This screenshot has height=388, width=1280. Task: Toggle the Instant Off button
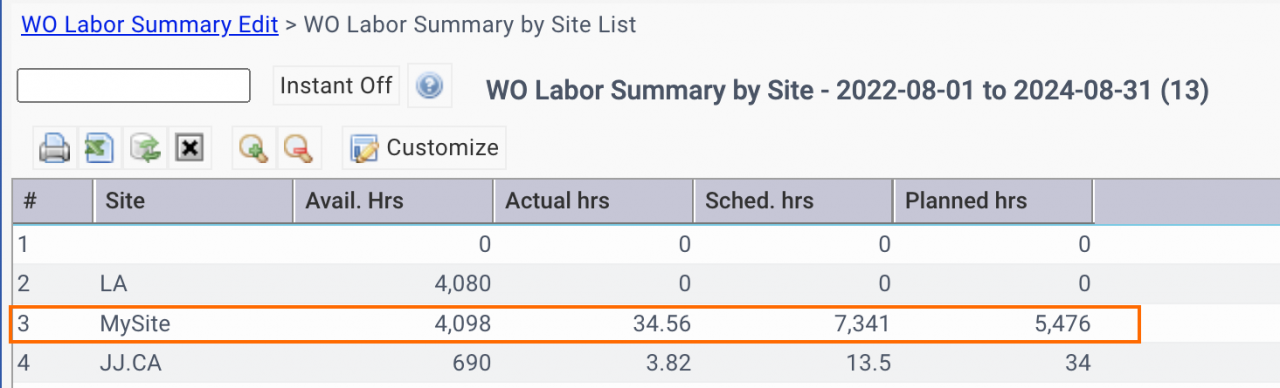tap(336, 86)
